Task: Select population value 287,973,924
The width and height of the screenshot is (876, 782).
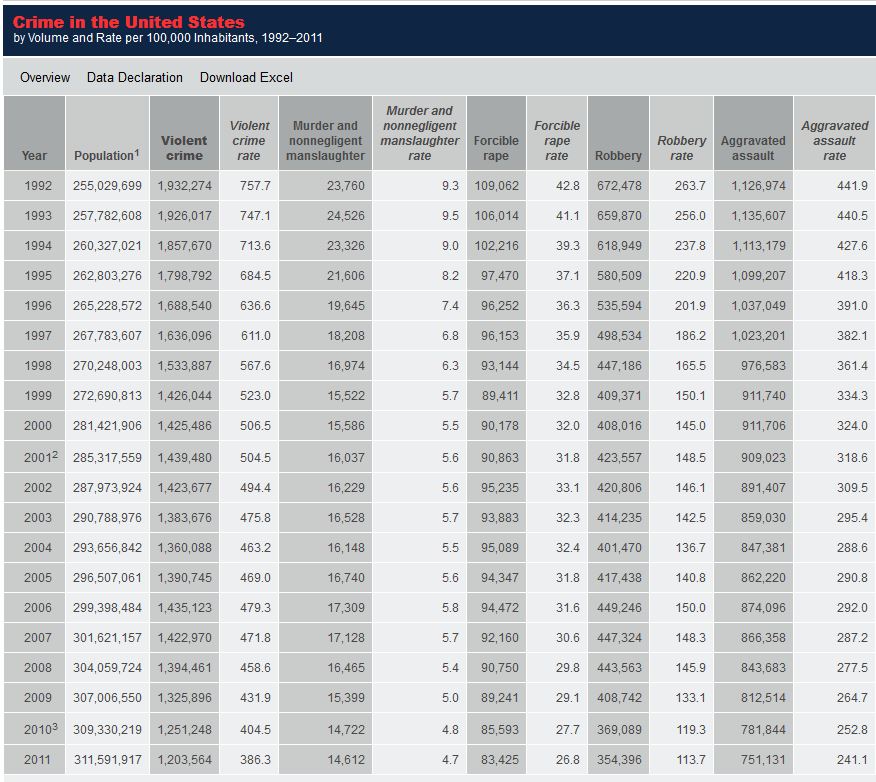Action: (x=107, y=488)
